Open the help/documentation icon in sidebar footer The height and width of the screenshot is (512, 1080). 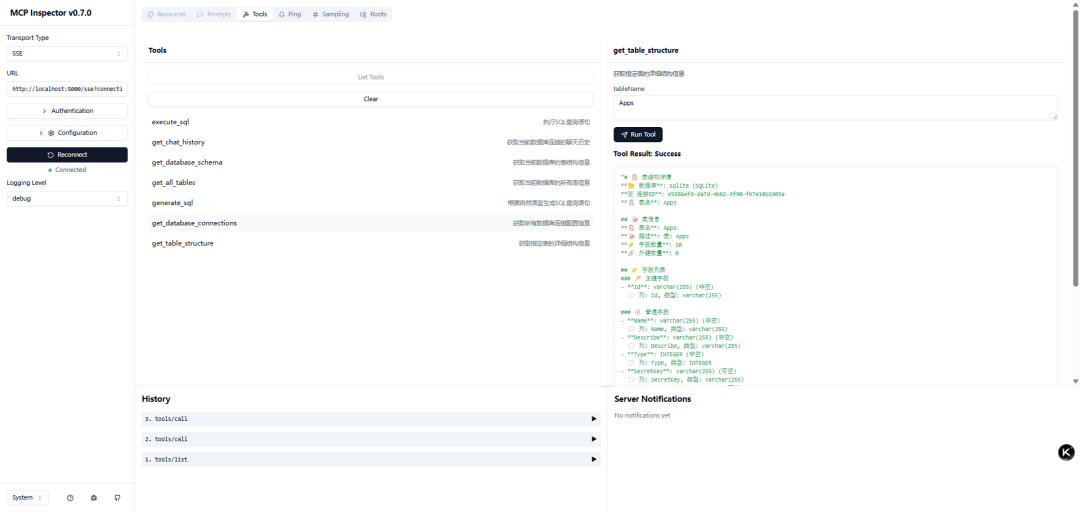(x=70, y=498)
